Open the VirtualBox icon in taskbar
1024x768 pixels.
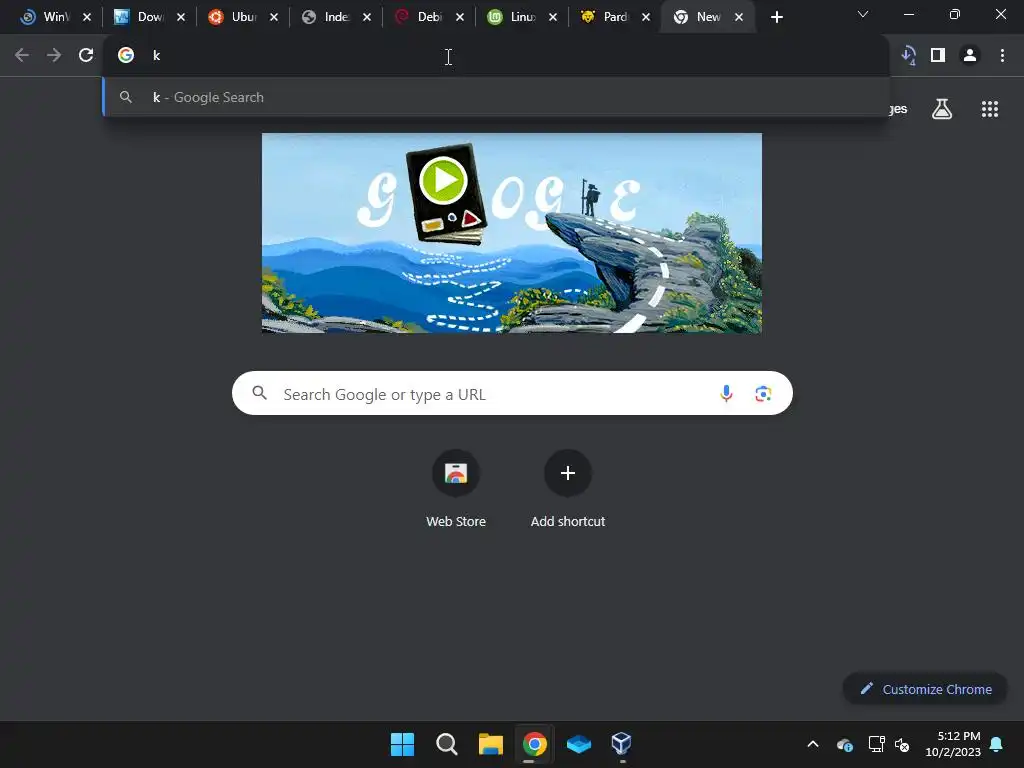tap(621, 744)
